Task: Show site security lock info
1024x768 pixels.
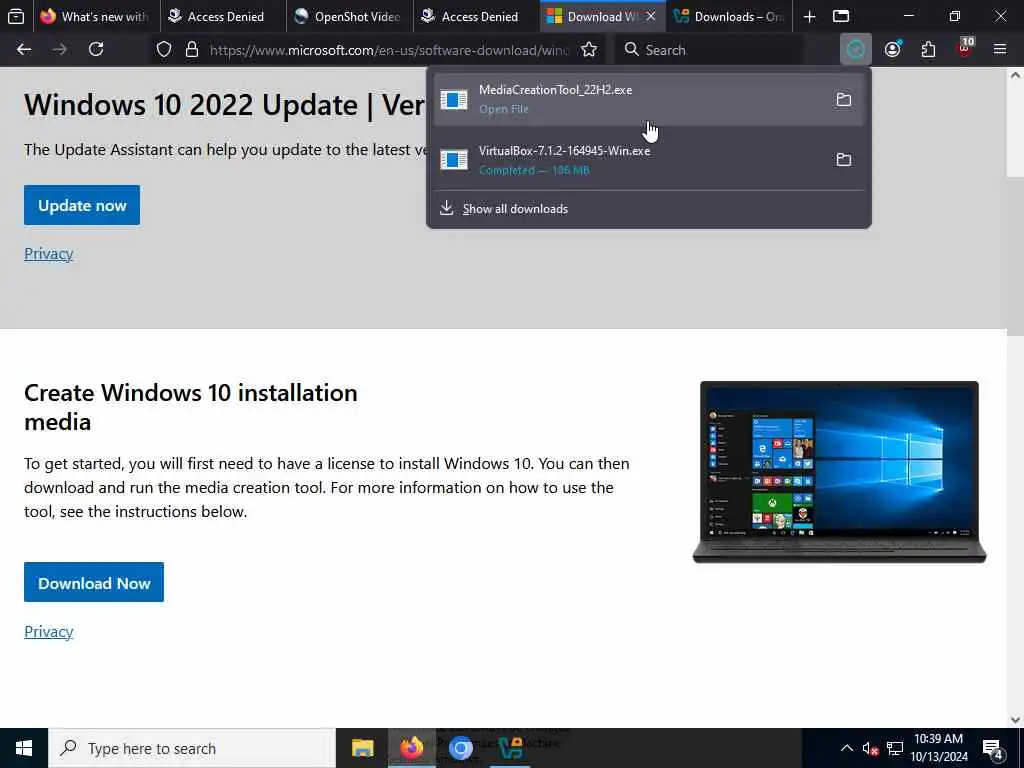Action: click(x=192, y=50)
